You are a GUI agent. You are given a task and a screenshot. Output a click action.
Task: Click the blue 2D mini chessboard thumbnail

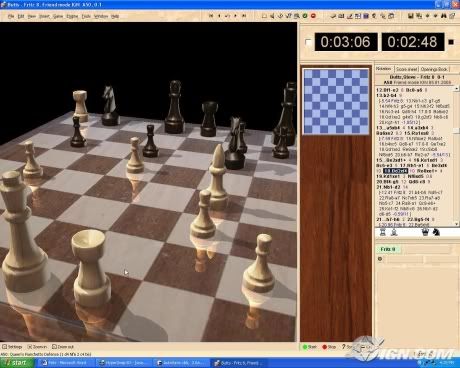(x=336, y=101)
